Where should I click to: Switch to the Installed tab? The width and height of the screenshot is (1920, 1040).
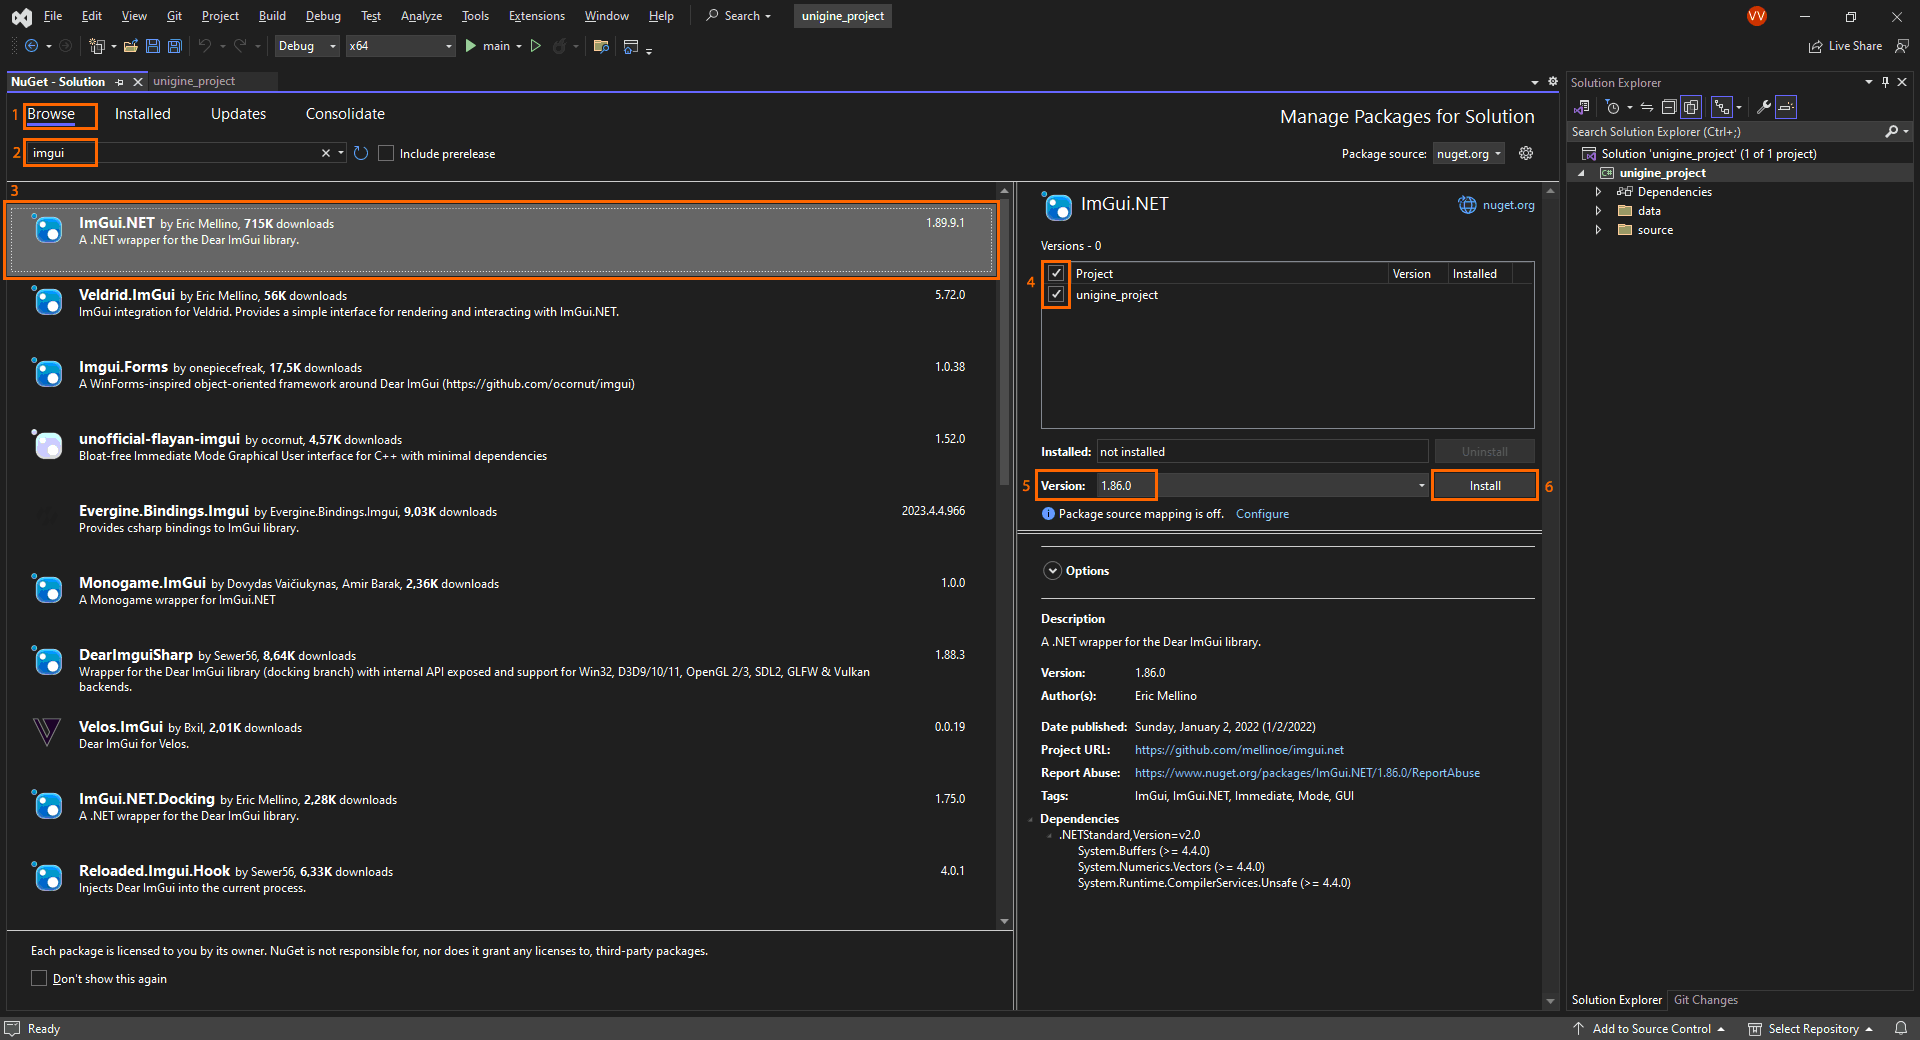pos(142,114)
